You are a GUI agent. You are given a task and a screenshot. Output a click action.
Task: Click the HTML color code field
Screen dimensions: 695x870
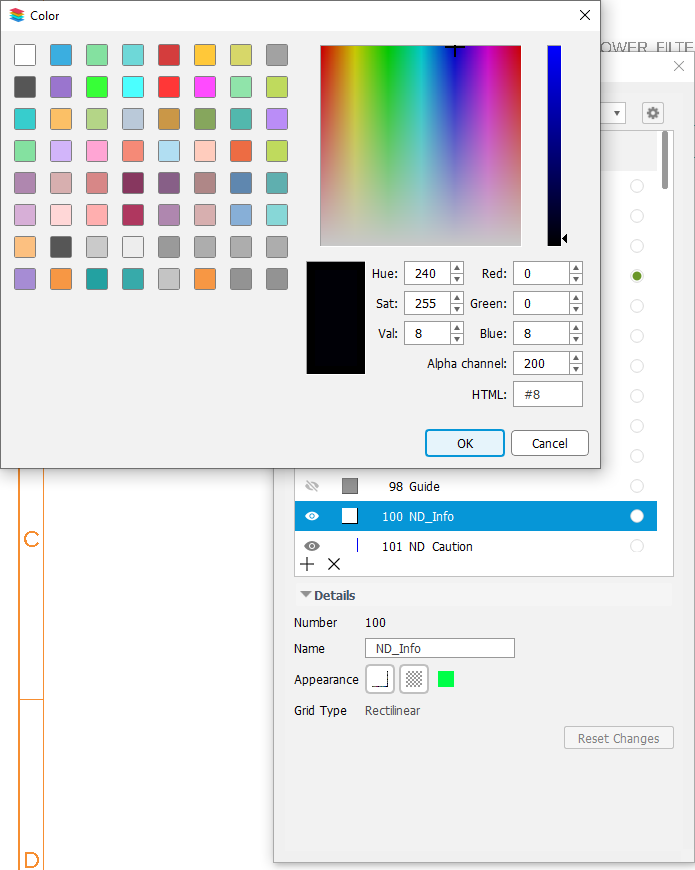547,394
